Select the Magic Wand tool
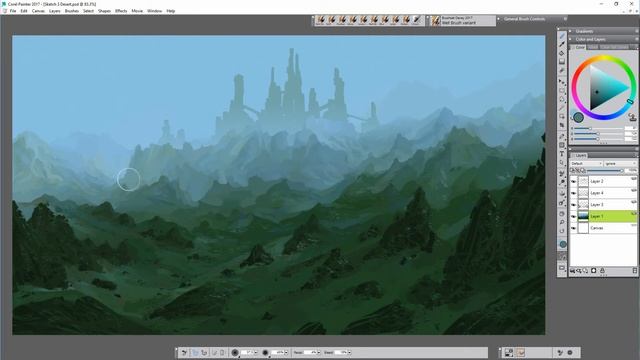 click(x=562, y=108)
